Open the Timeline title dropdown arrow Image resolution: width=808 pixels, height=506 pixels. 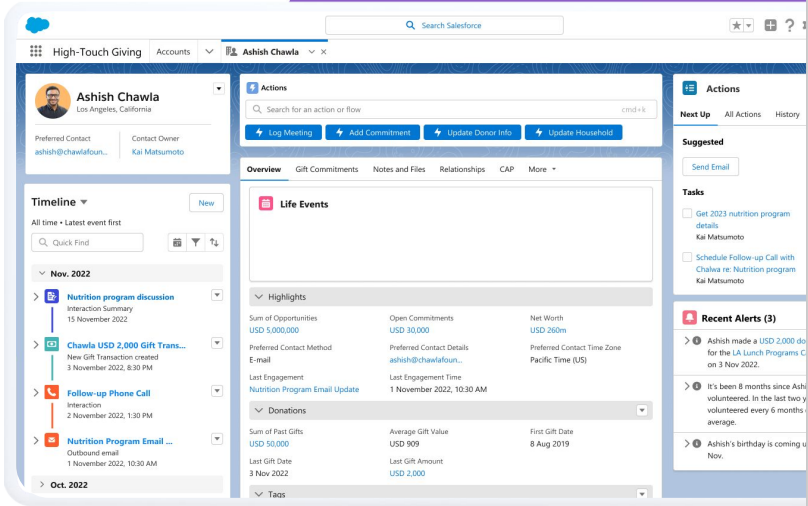(x=84, y=202)
